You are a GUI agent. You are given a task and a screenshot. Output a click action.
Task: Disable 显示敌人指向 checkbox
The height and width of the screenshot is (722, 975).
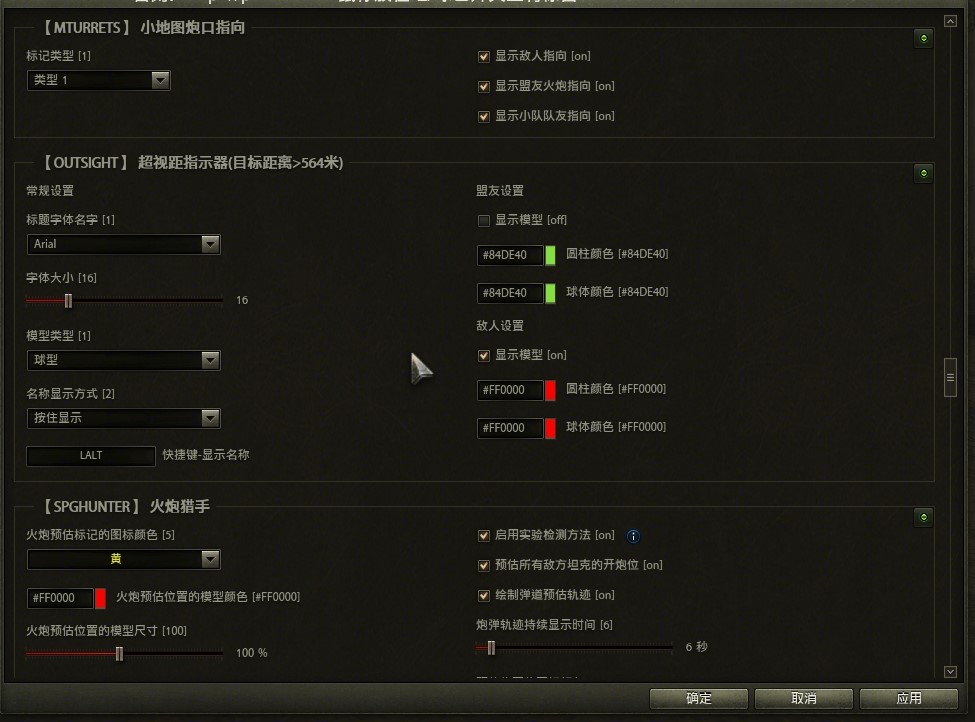click(x=484, y=57)
